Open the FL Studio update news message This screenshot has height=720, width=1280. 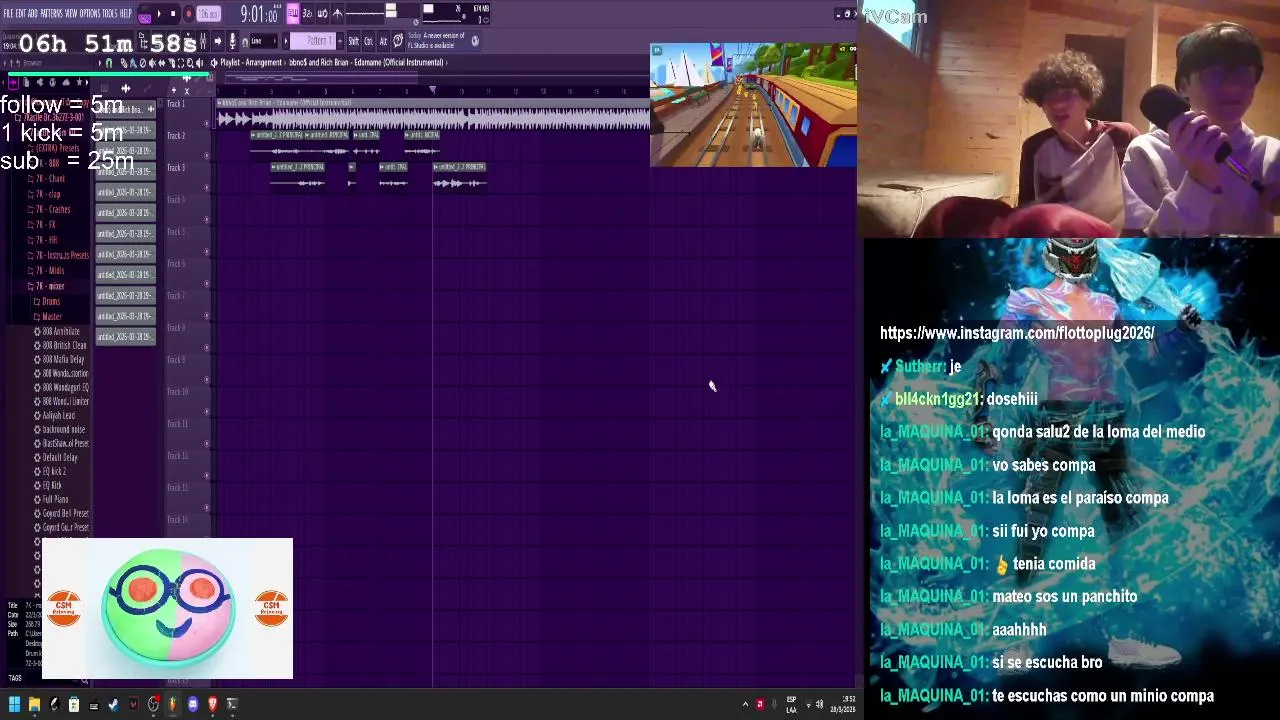click(x=438, y=41)
